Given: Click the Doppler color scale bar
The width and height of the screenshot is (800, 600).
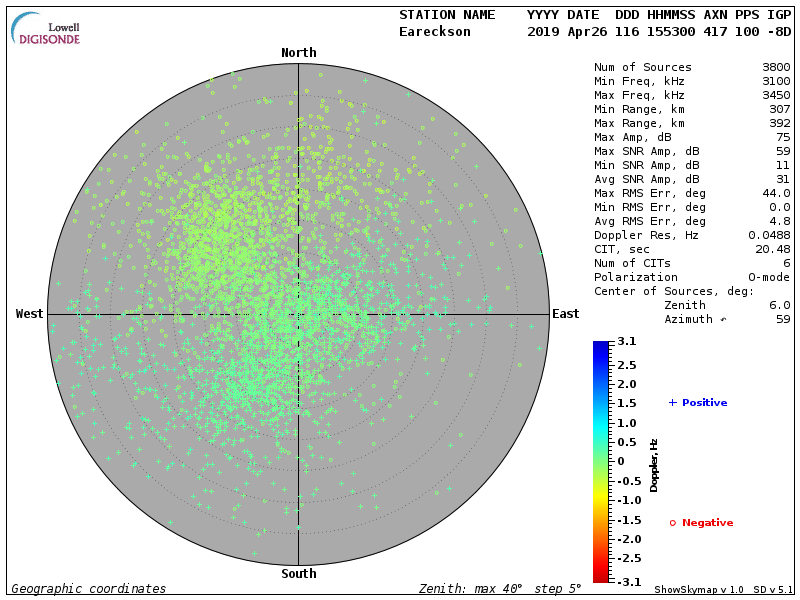Looking at the screenshot, I should 601,461.
